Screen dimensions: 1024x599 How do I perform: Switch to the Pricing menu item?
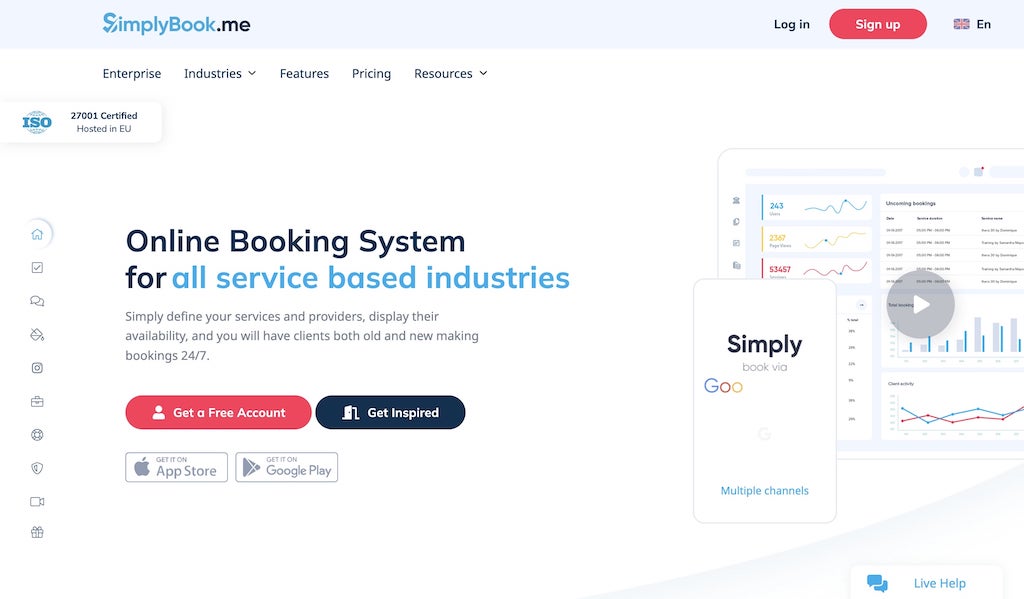click(371, 73)
